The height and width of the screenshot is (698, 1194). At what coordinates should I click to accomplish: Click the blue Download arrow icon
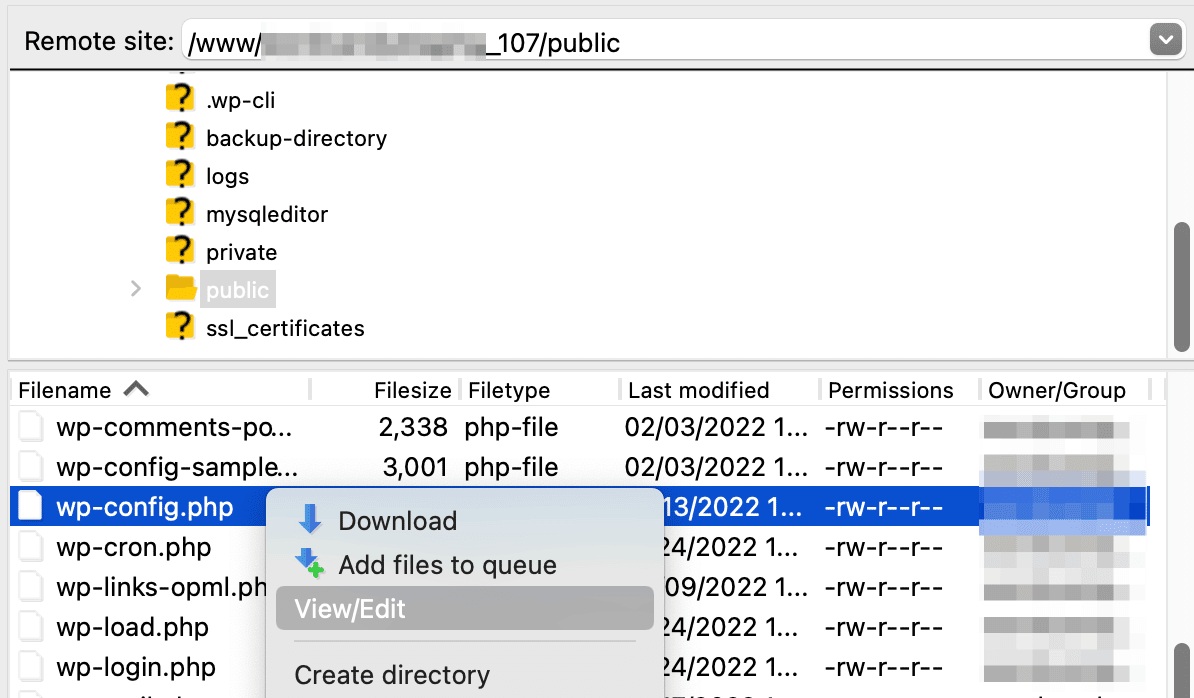311,520
